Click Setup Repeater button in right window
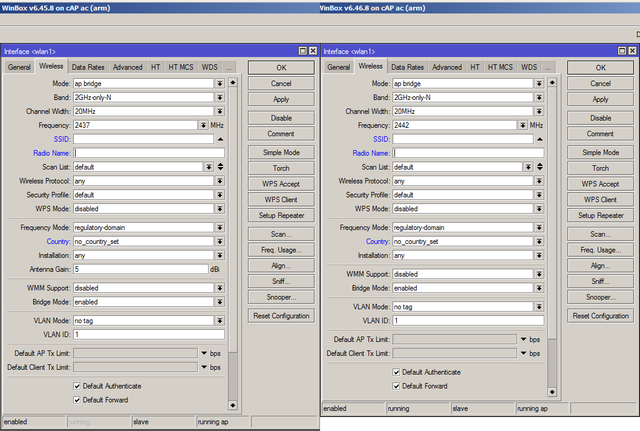The height and width of the screenshot is (431, 640). click(x=600, y=216)
